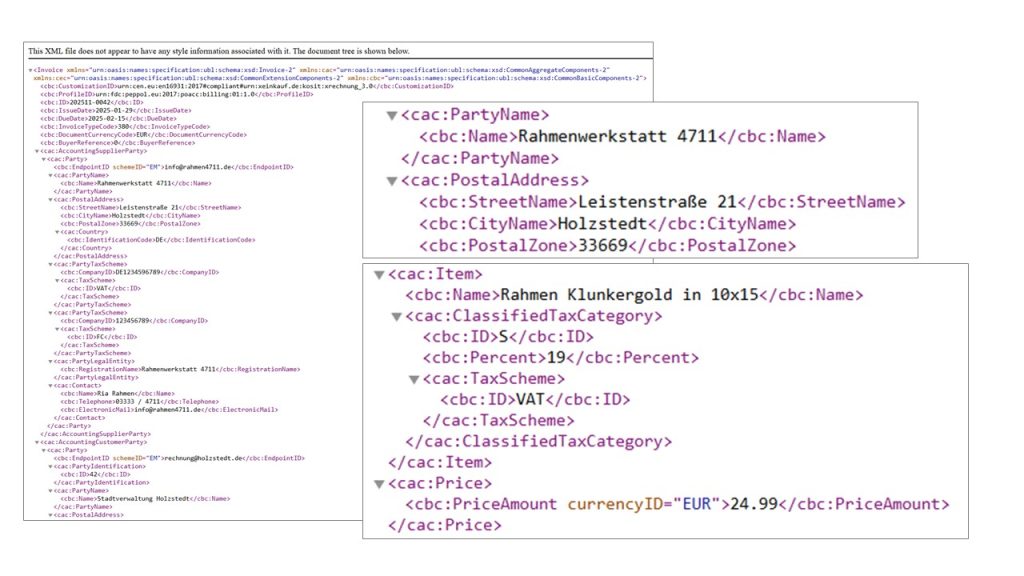Click the currencyID attribute value EUR
The image size is (1024, 576).
pyautogui.click(x=702, y=504)
